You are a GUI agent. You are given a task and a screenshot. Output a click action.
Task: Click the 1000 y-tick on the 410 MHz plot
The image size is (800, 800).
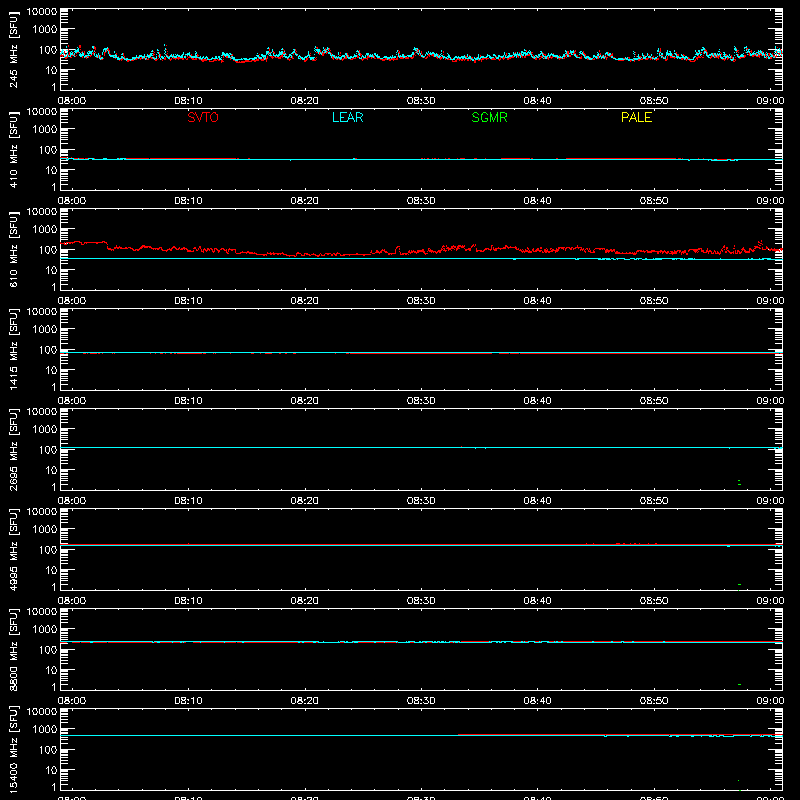pyautogui.click(x=45, y=130)
